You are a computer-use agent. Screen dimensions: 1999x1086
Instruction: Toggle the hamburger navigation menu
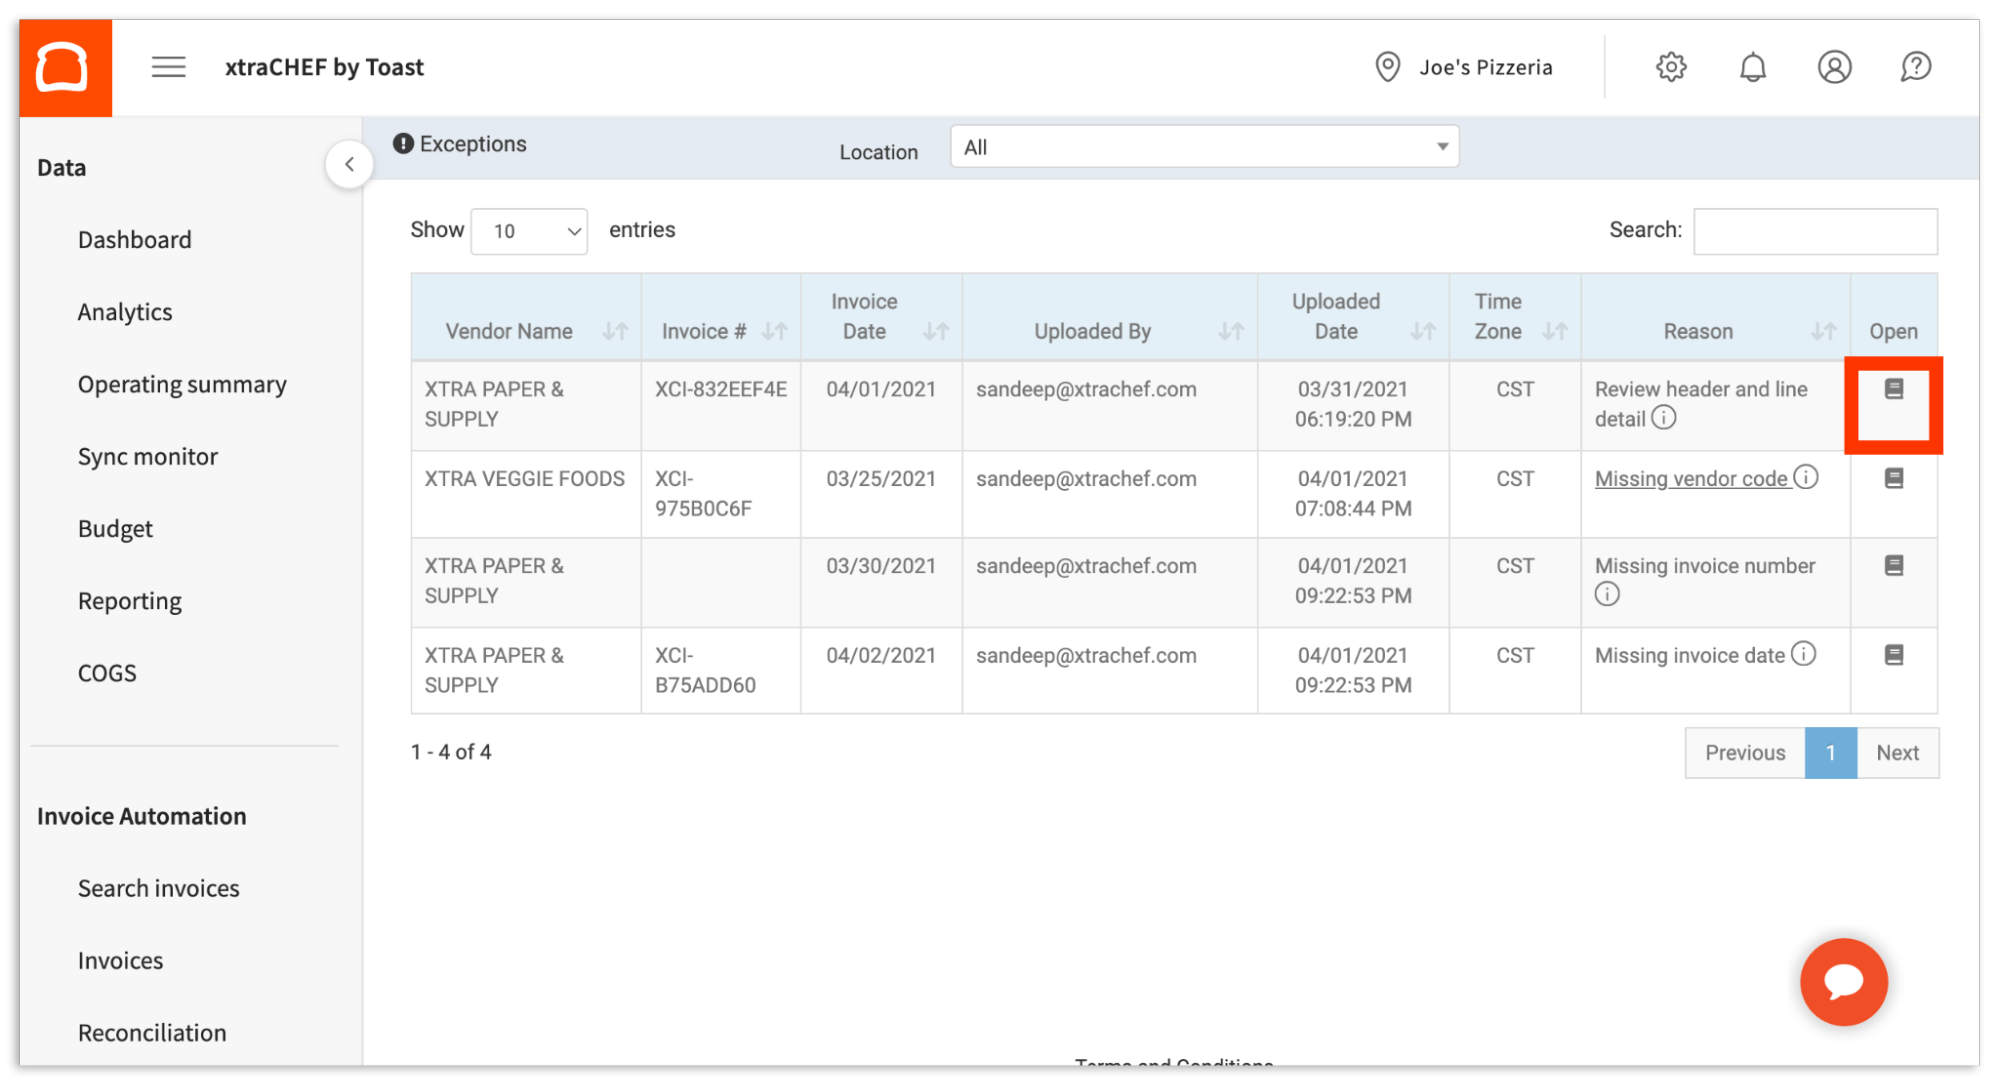click(168, 67)
